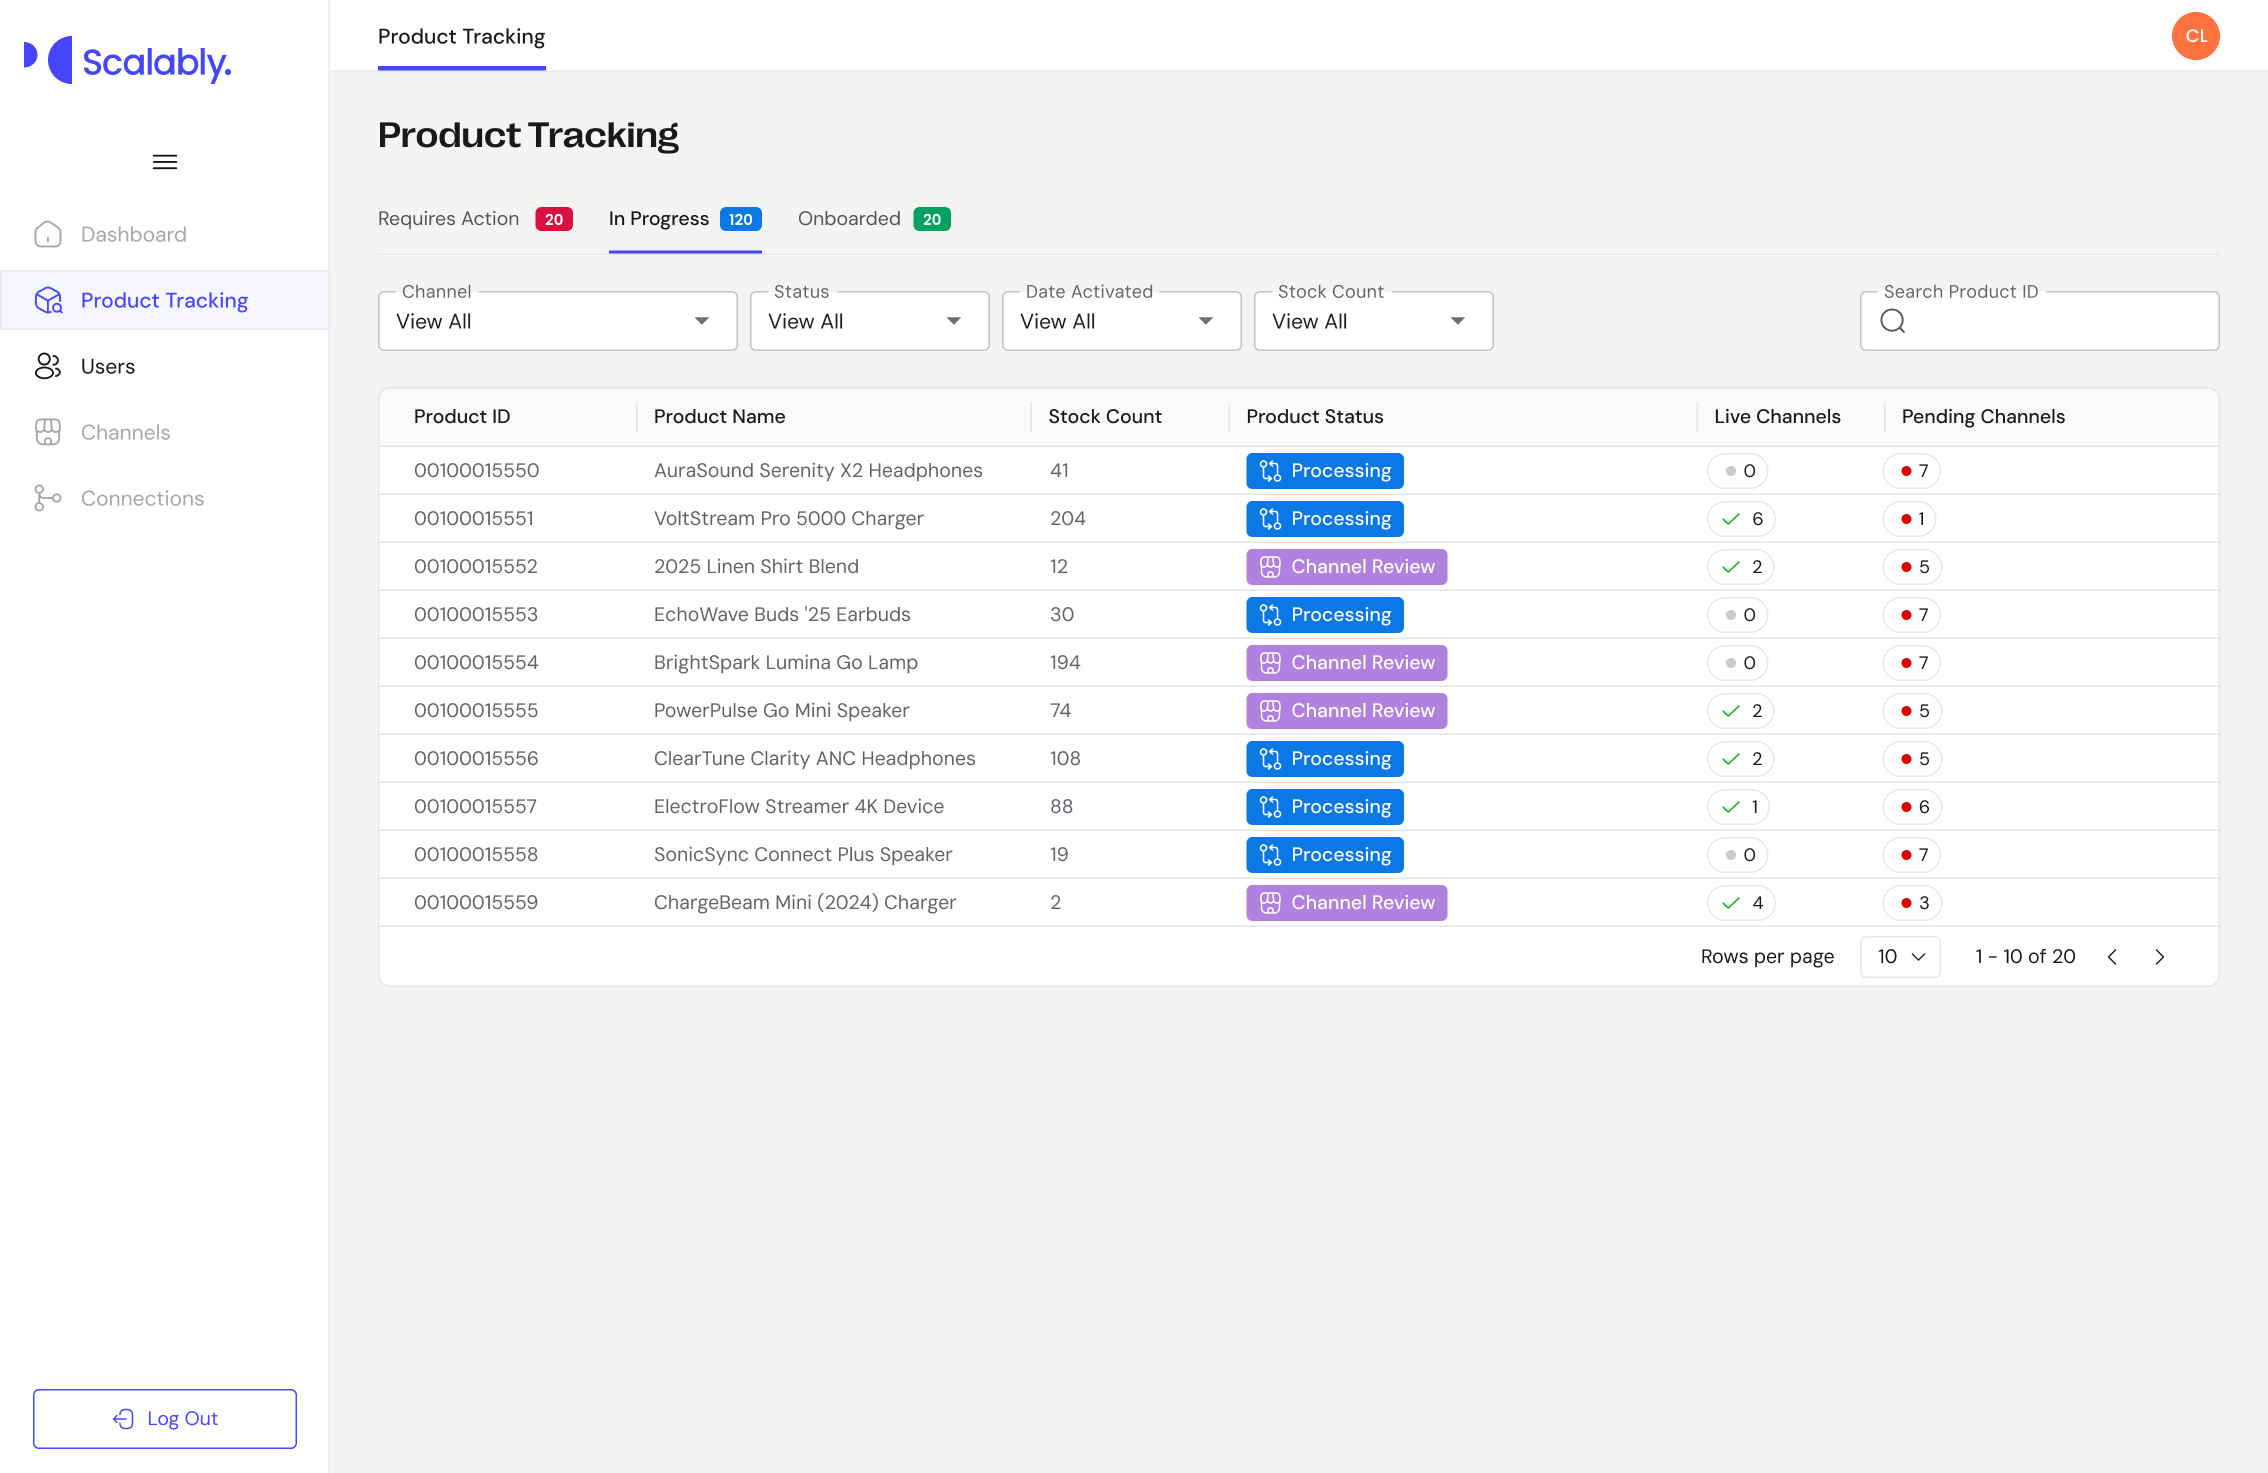
Task: Open the Date Activated dropdown
Action: coord(1120,321)
